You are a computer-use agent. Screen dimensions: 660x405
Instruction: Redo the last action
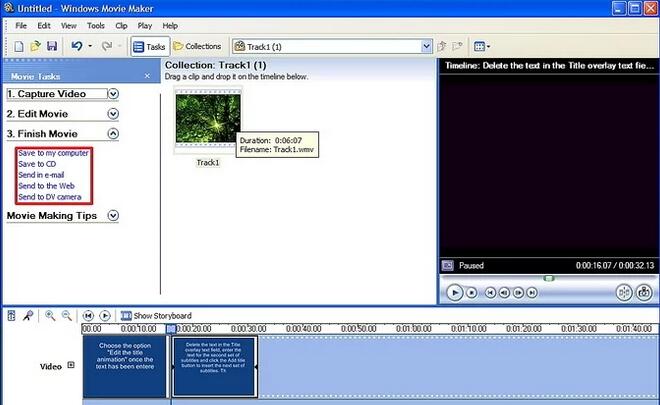107,46
